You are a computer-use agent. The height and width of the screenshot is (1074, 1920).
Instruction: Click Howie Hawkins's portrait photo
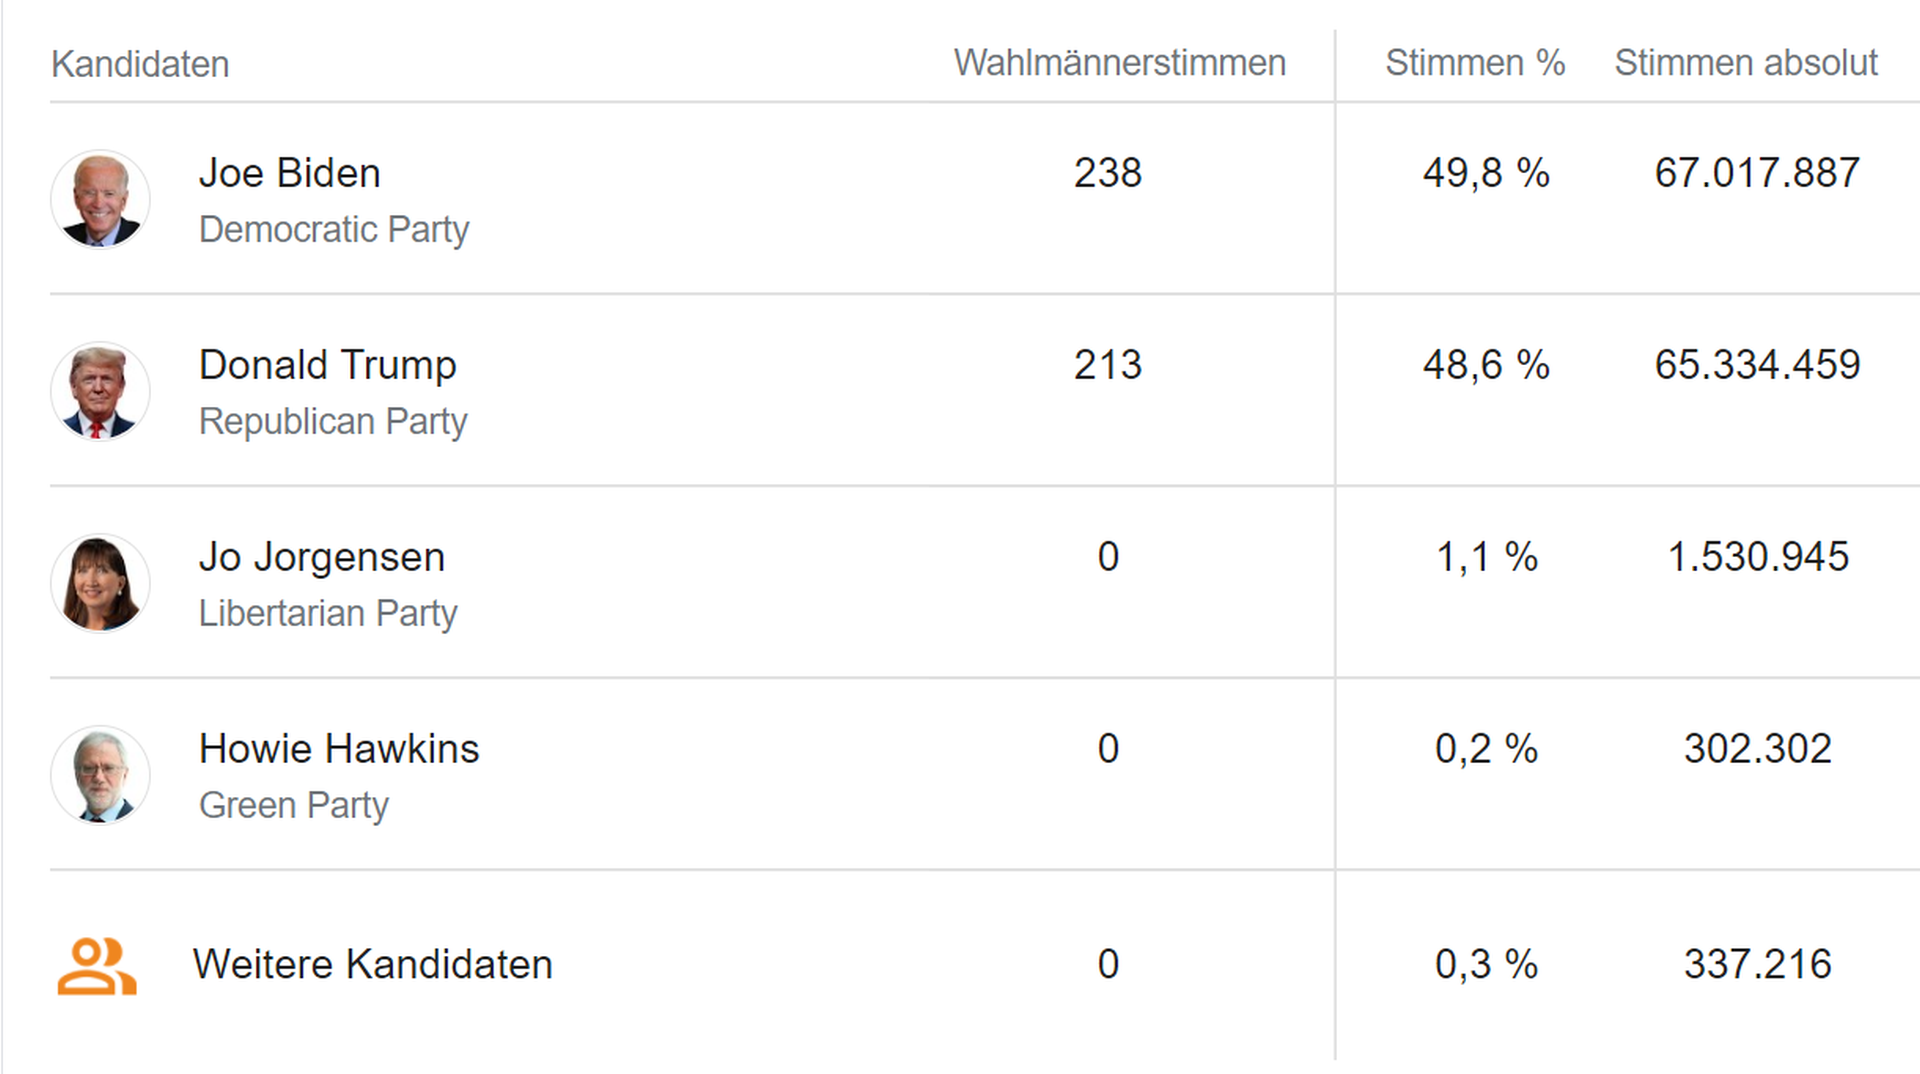100,775
